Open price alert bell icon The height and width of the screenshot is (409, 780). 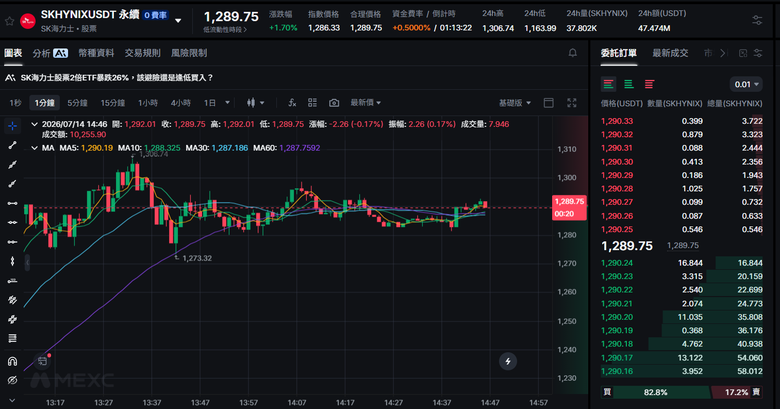pos(573,53)
